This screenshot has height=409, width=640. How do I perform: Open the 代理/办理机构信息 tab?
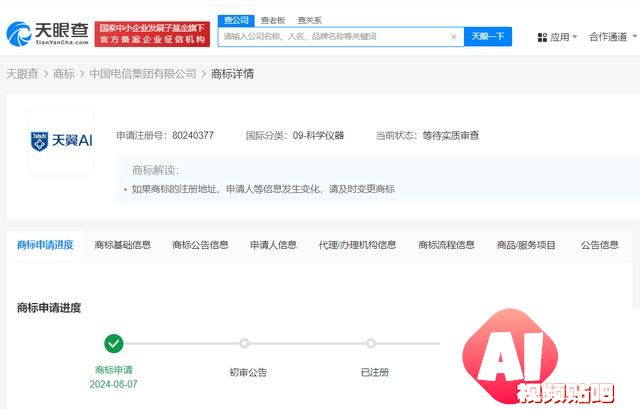point(357,245)
